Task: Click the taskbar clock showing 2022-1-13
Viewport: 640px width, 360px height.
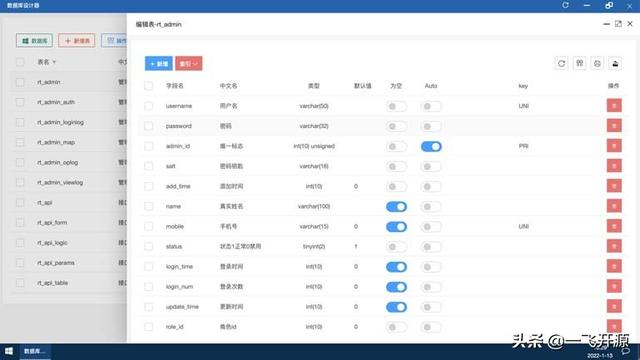Action: [600, 352]
